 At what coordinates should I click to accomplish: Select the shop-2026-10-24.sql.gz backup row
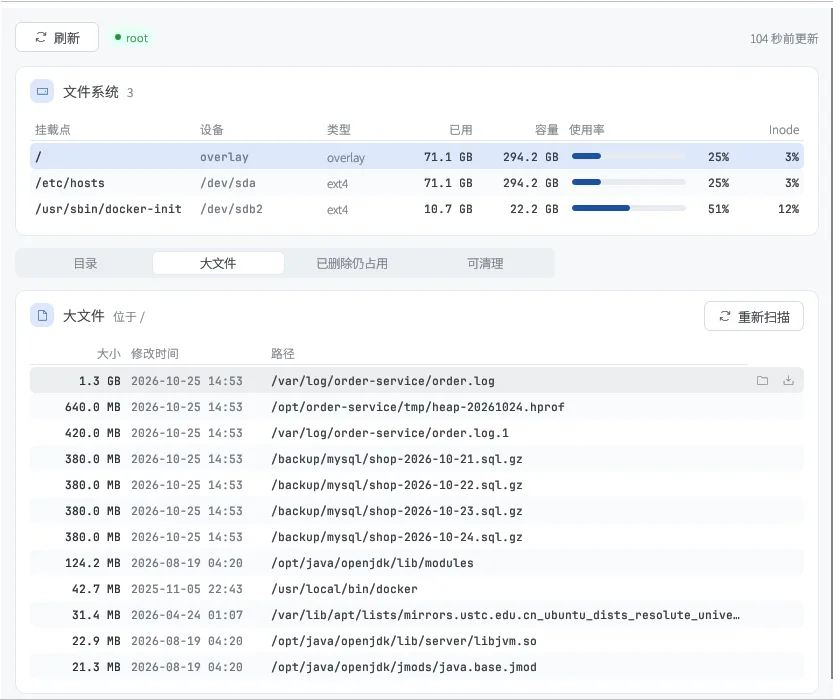click(417, 537)
